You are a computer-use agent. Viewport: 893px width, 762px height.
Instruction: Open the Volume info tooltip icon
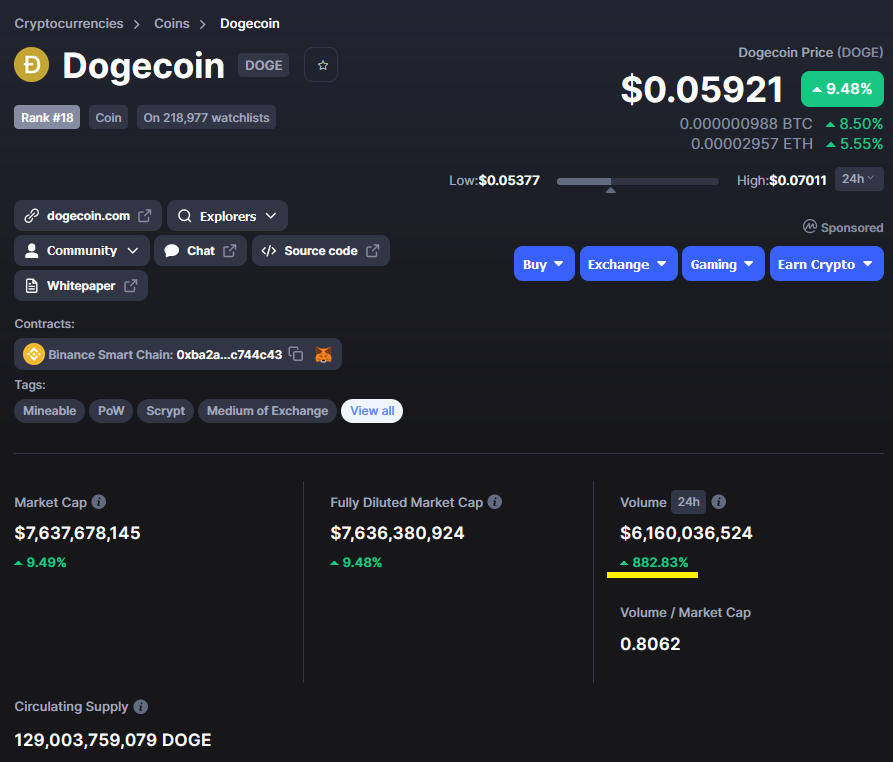click(x=719, y=502)
